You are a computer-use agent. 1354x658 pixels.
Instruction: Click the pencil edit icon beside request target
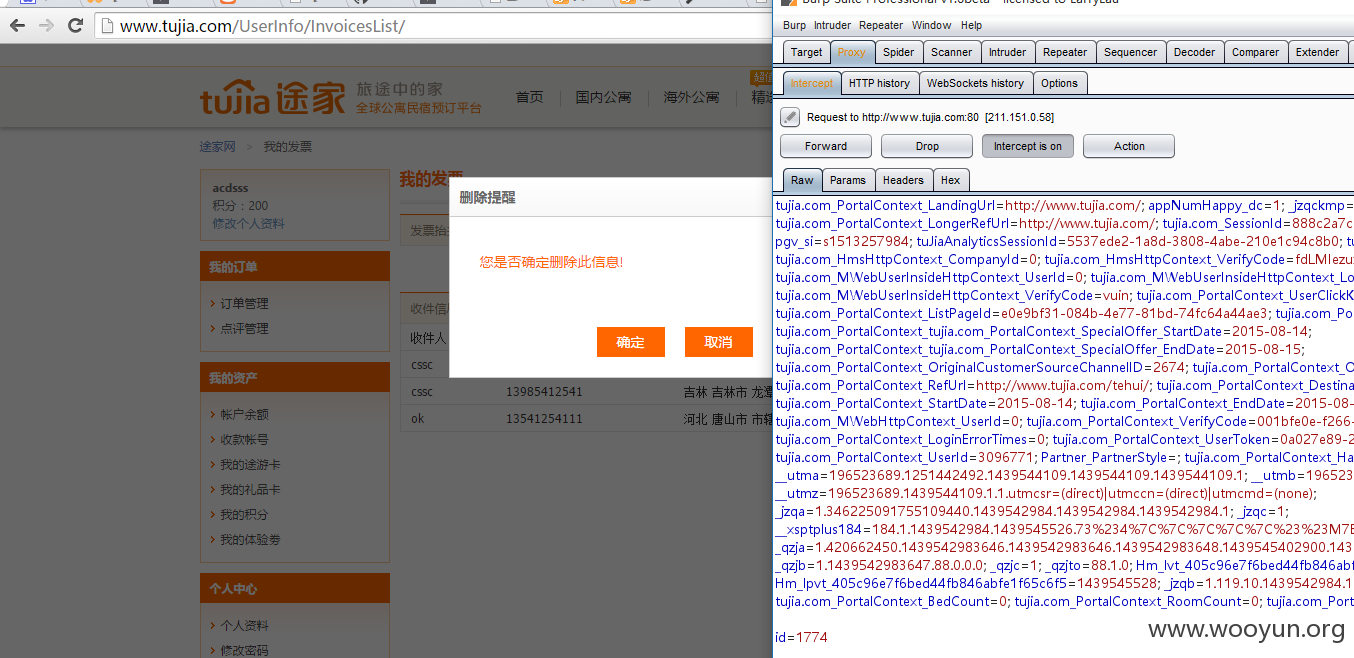pos(790,117)
